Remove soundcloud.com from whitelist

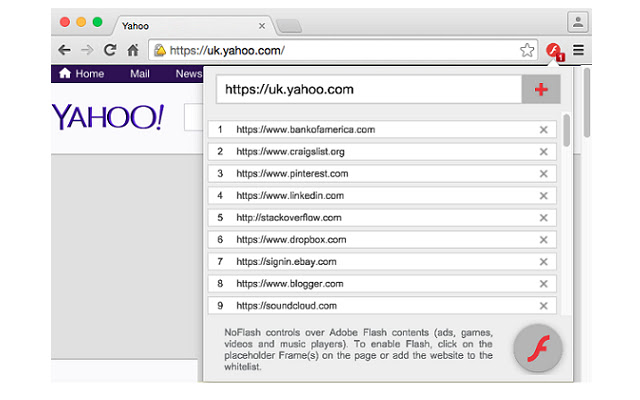pyautogui.click(x=543, y=306)
